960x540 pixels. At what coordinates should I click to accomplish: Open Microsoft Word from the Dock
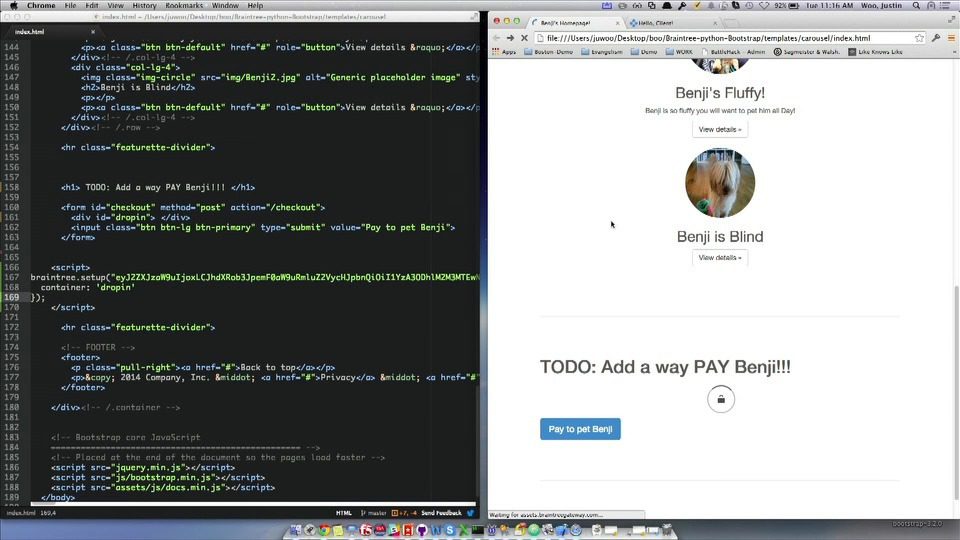[436, 530]
